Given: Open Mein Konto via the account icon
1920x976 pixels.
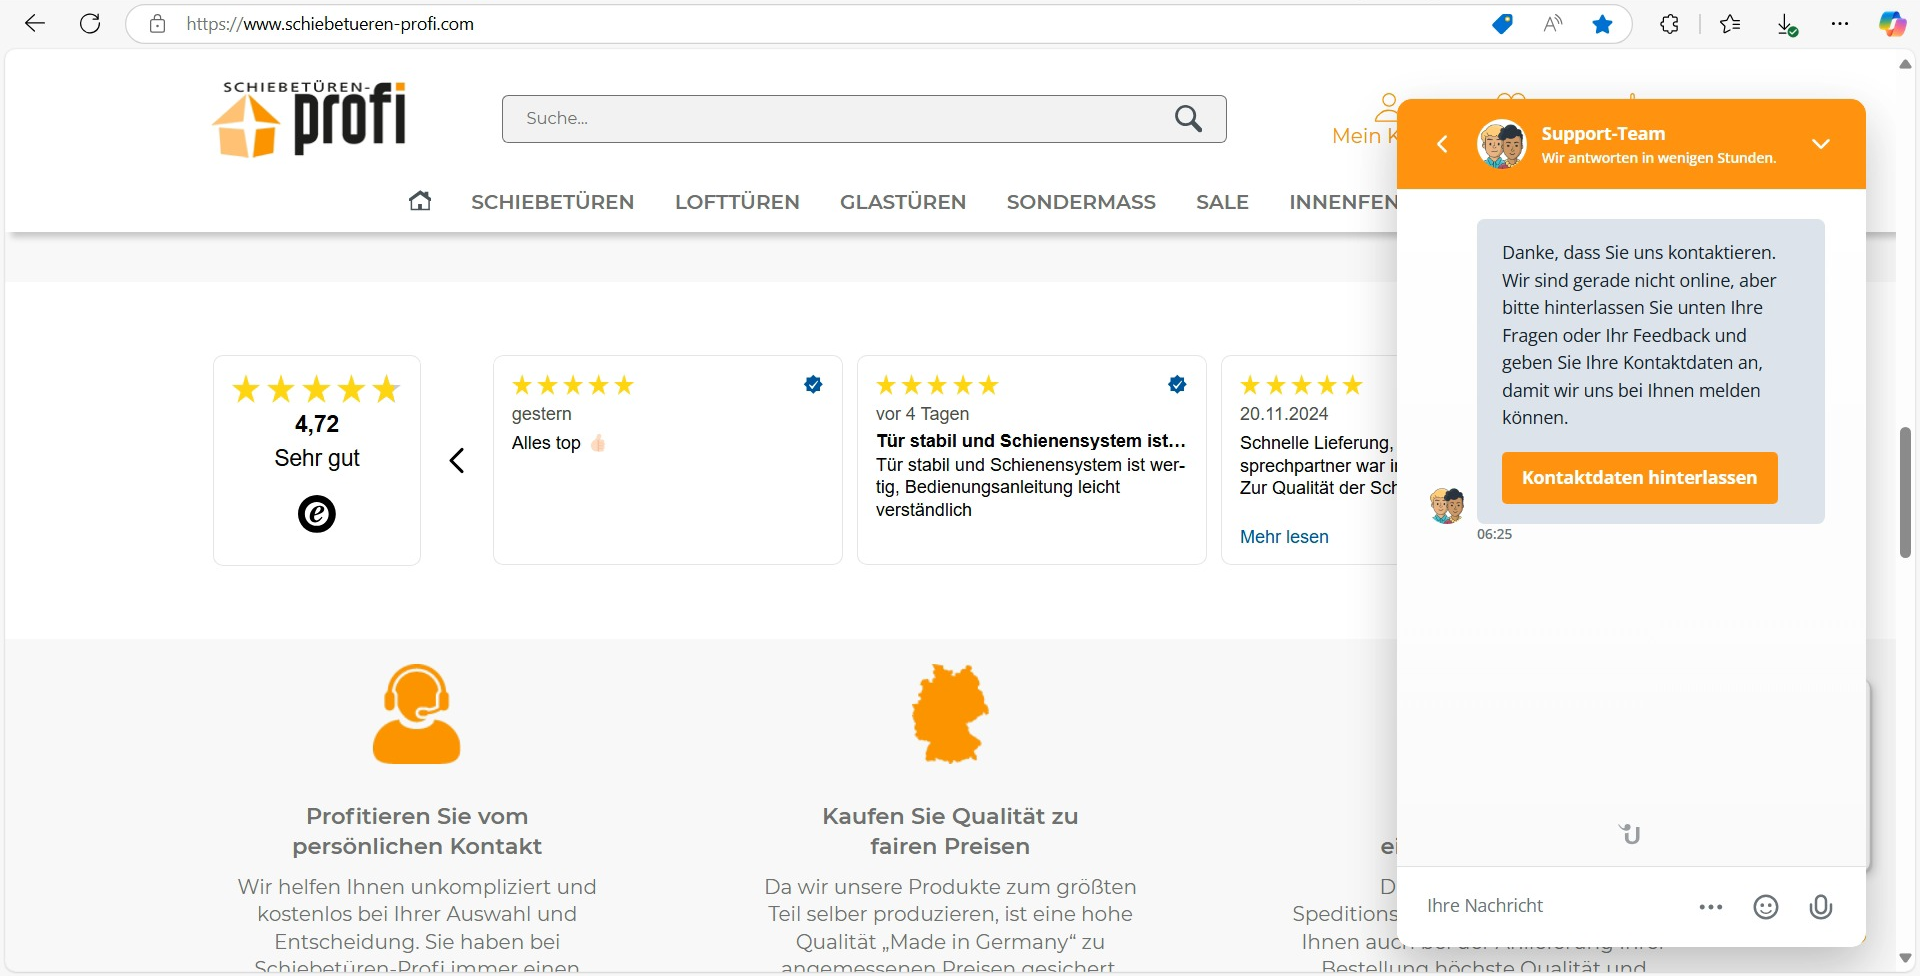Looking at the screenshot, I should tap(1388, 107).
